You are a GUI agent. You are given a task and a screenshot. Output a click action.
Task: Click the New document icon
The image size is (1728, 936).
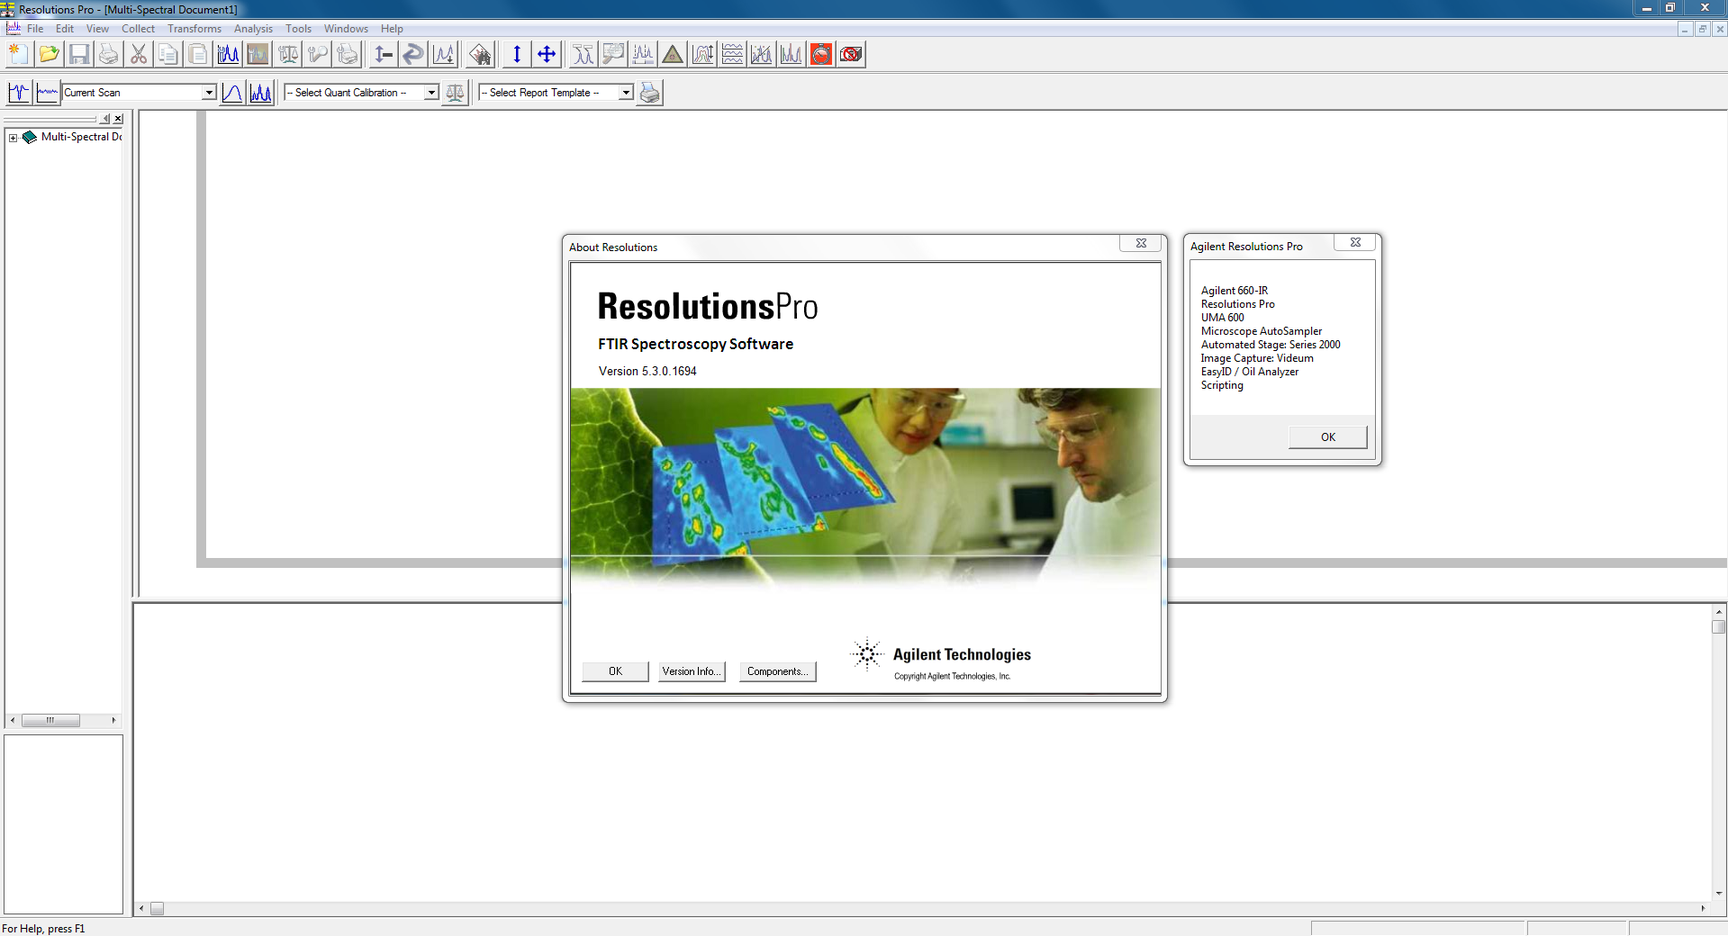click(19, 54)
